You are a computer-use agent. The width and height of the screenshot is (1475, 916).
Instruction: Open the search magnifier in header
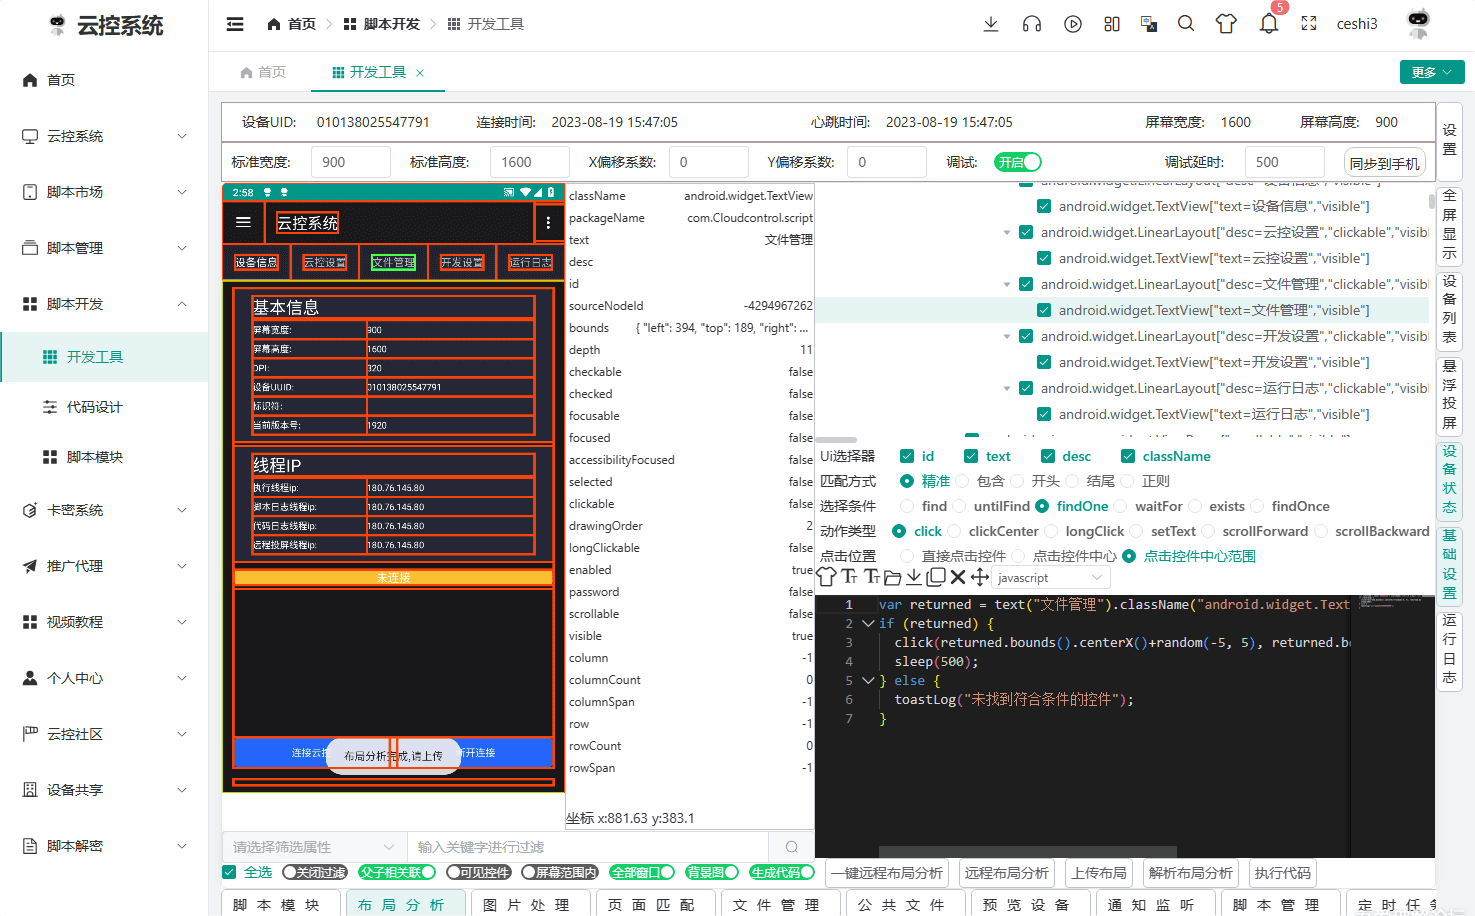[1186, 23]
